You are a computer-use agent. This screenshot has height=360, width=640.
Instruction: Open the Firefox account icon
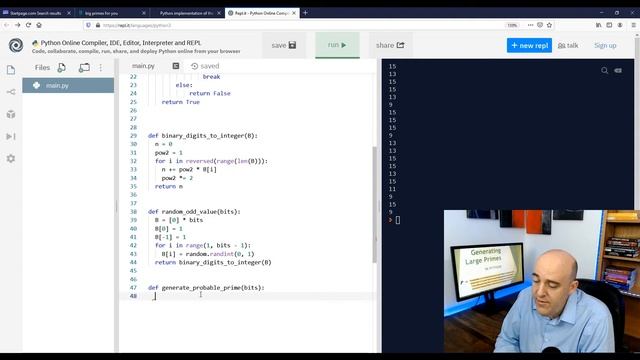tap(620, 25)
